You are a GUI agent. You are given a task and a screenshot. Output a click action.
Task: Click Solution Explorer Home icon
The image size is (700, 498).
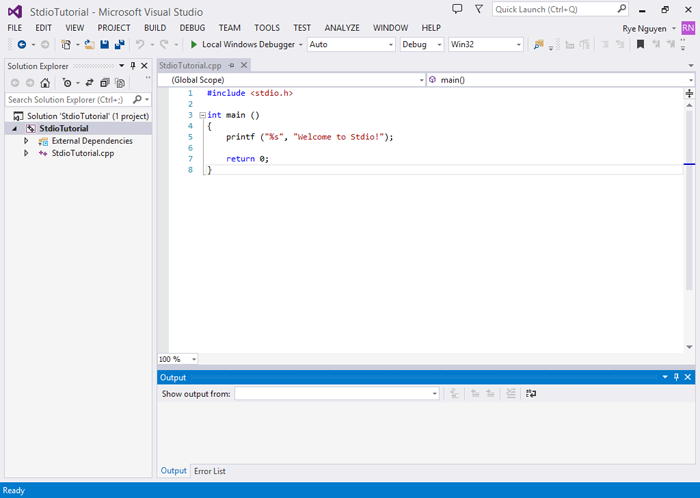tap(45, 83)
